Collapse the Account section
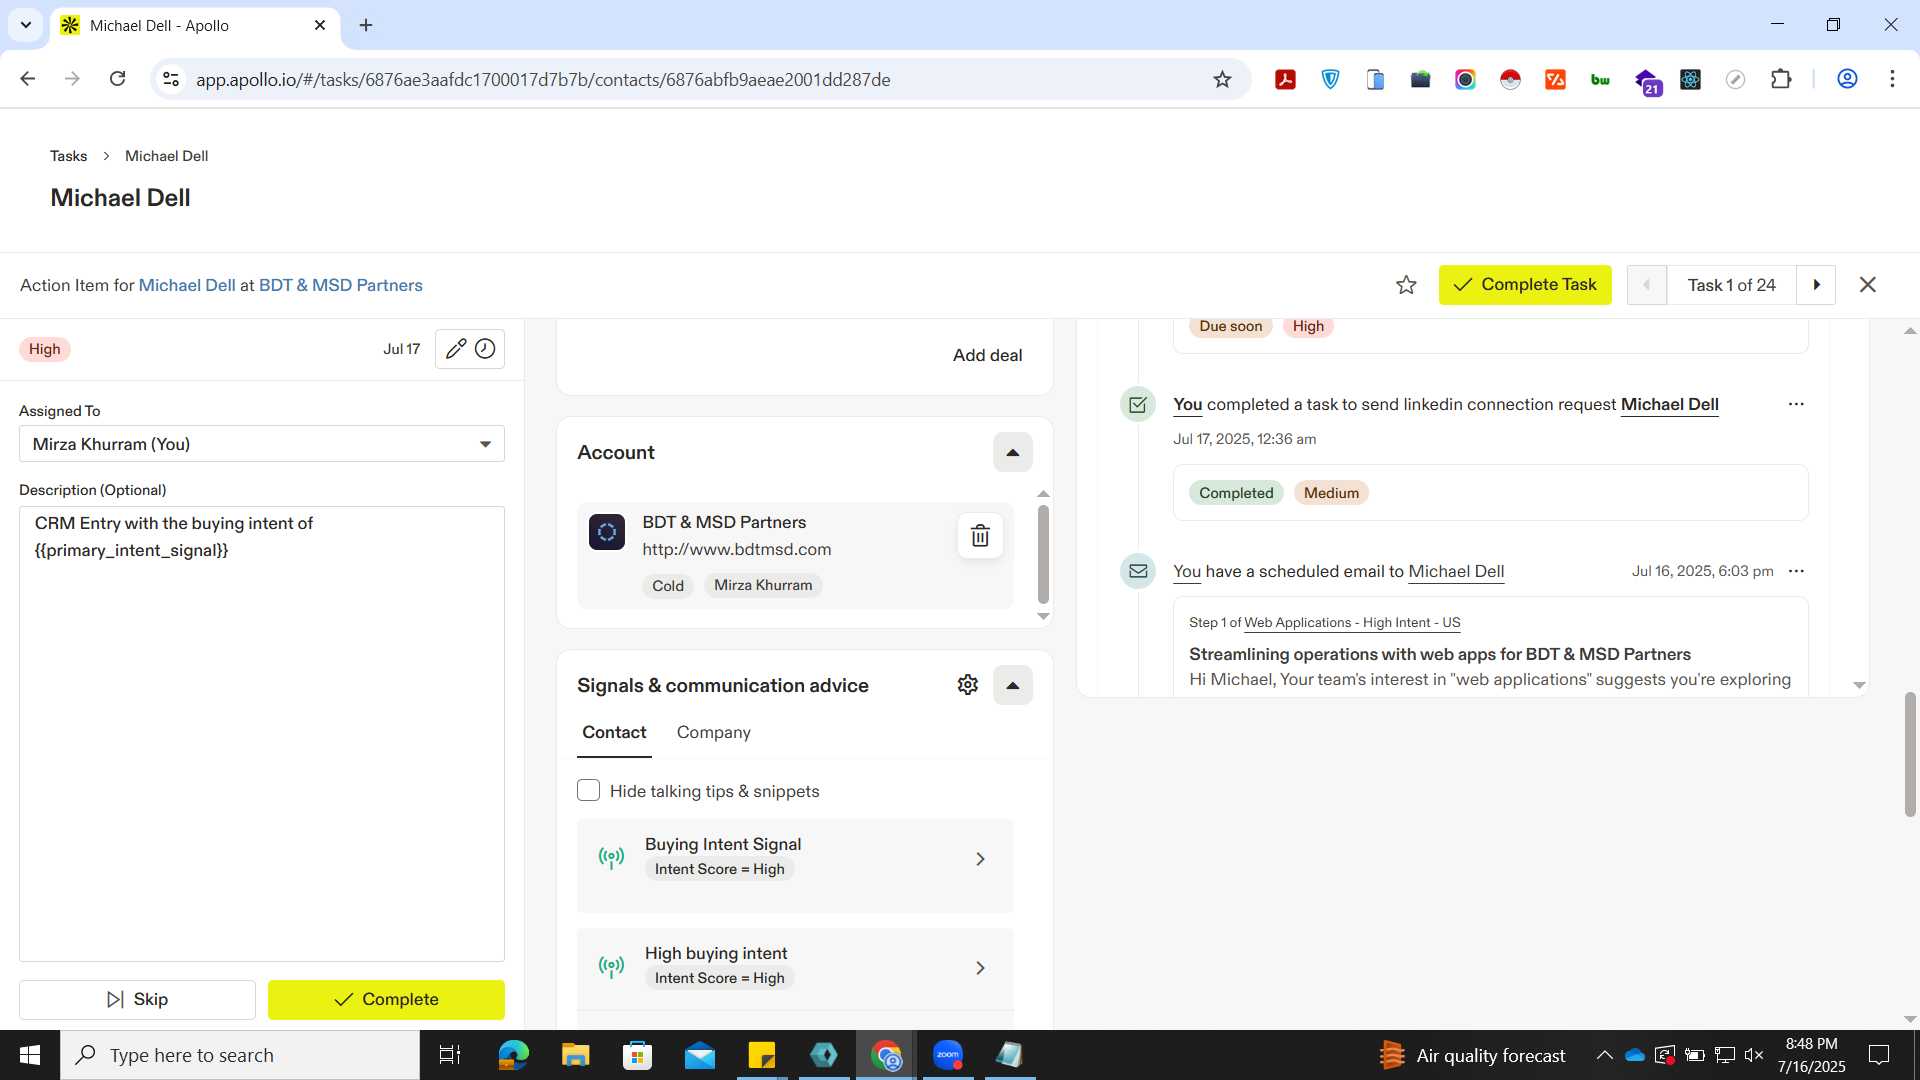 1012,452
